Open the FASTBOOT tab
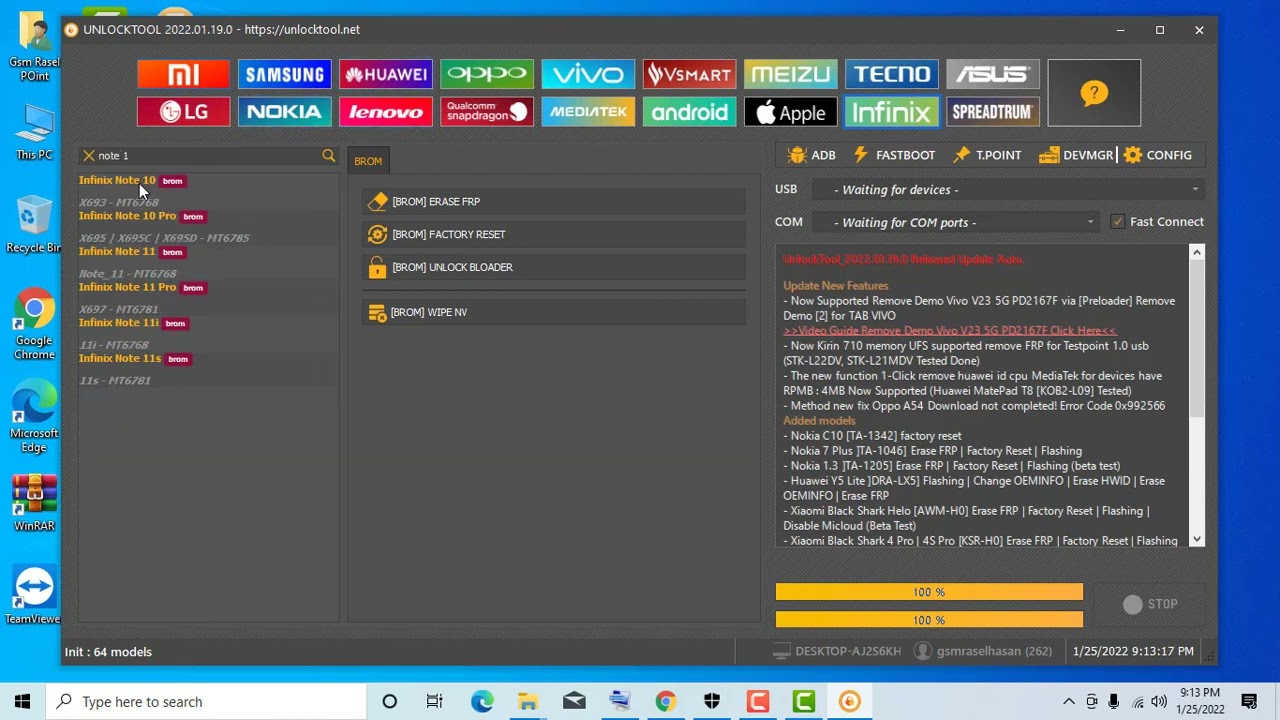1280x720 pixels. coord(894,155)
